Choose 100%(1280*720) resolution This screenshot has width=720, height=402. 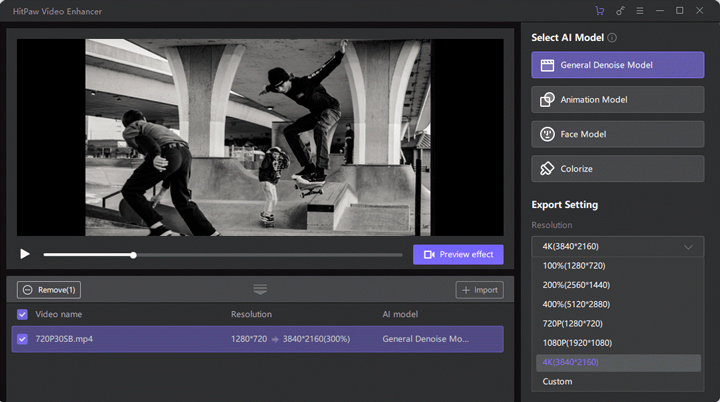click(x=618, y=266)
